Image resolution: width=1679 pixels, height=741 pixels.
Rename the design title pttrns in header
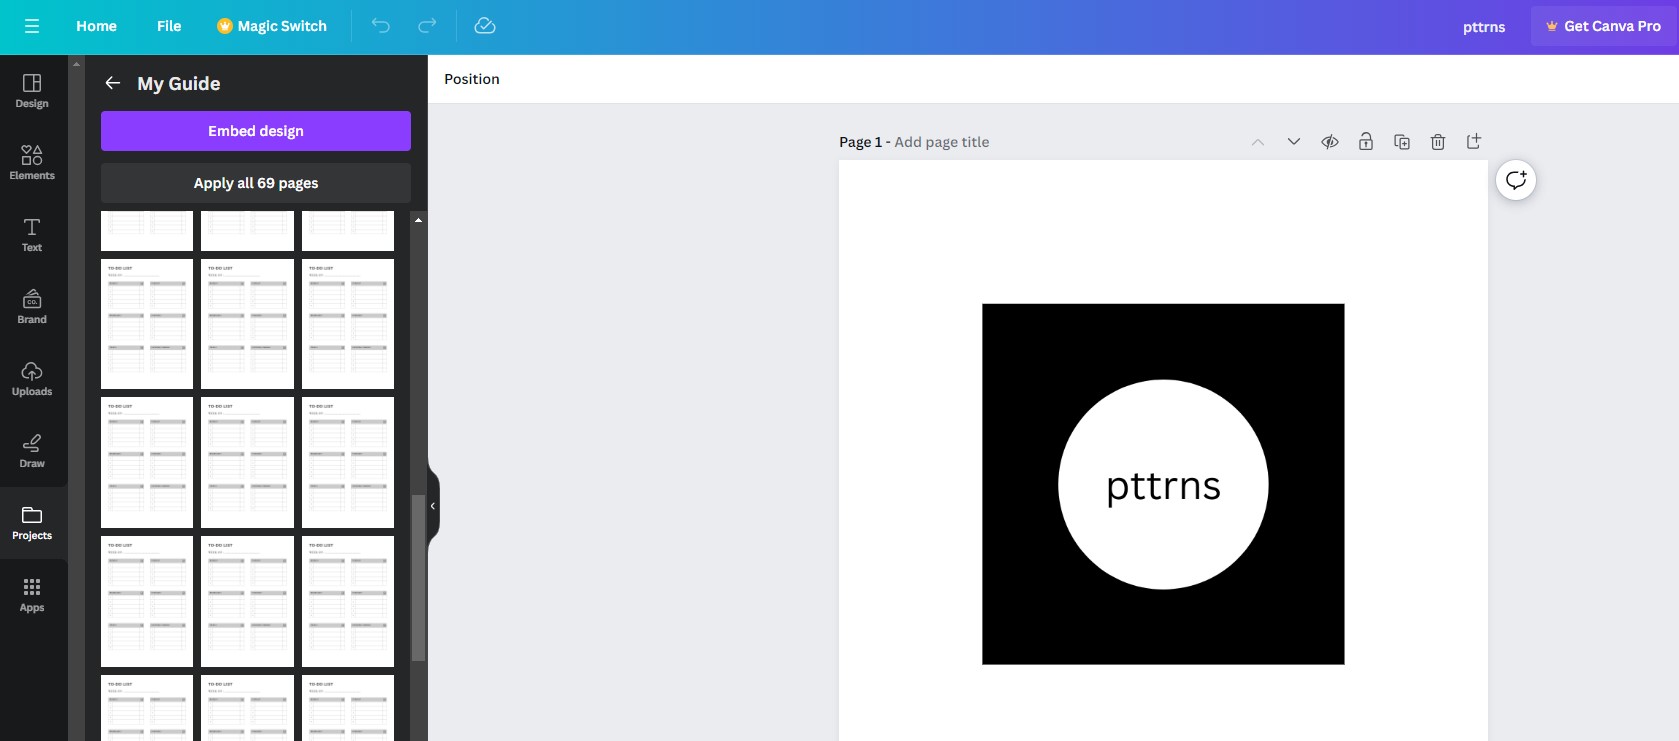click(x=1484, y=27)
